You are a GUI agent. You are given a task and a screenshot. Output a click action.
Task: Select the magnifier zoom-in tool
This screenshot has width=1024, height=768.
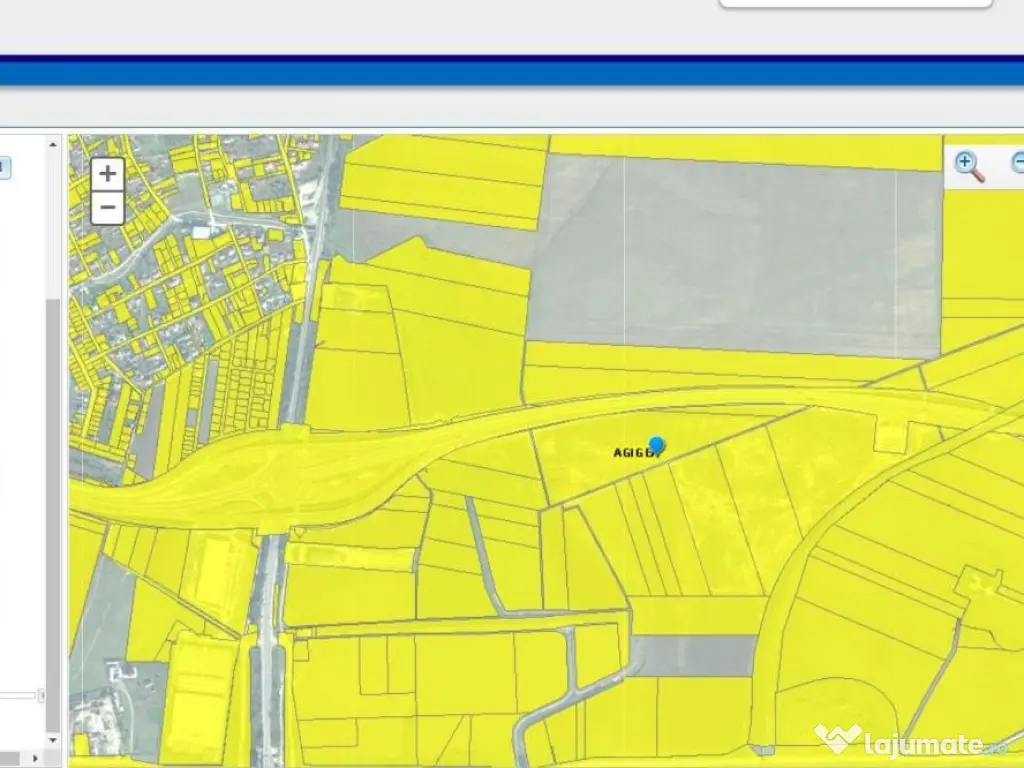[968, 165]
